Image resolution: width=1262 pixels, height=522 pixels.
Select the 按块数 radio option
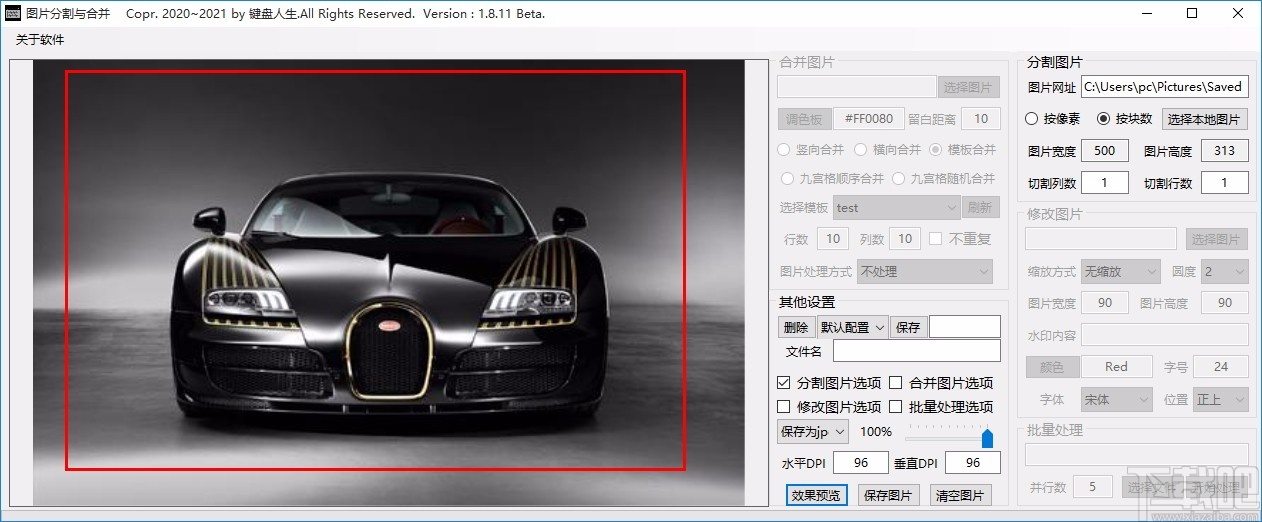click(x=1104, y=119)
